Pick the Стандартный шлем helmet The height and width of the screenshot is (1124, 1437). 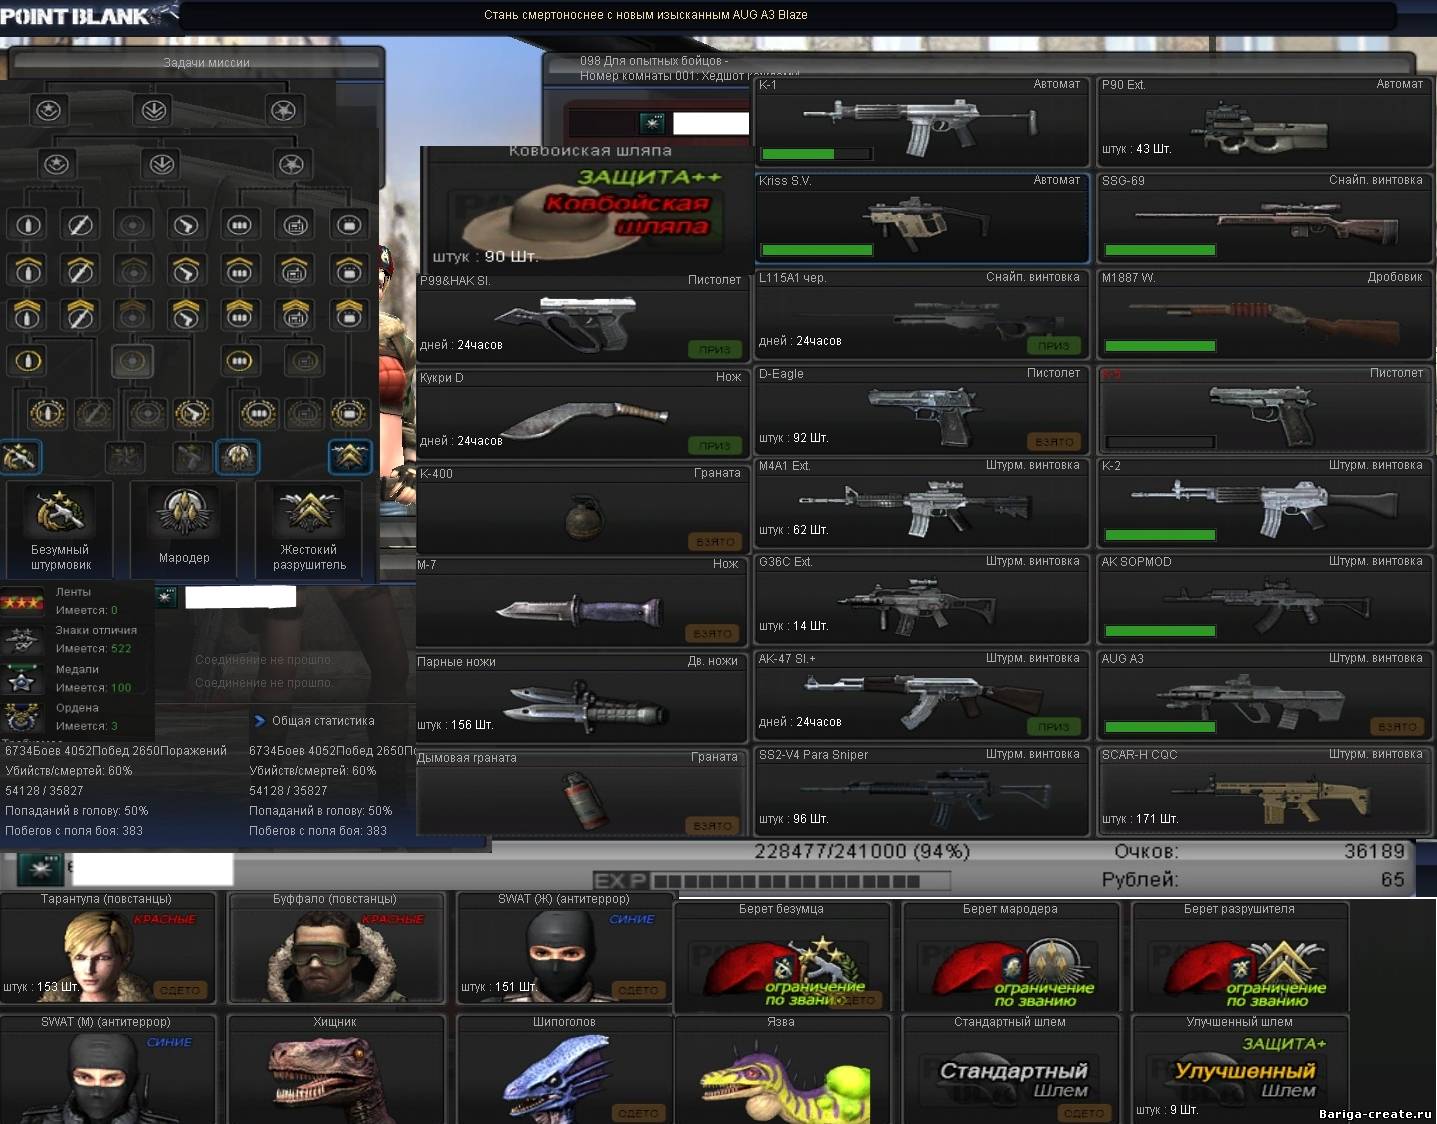pos(1010,1069)
